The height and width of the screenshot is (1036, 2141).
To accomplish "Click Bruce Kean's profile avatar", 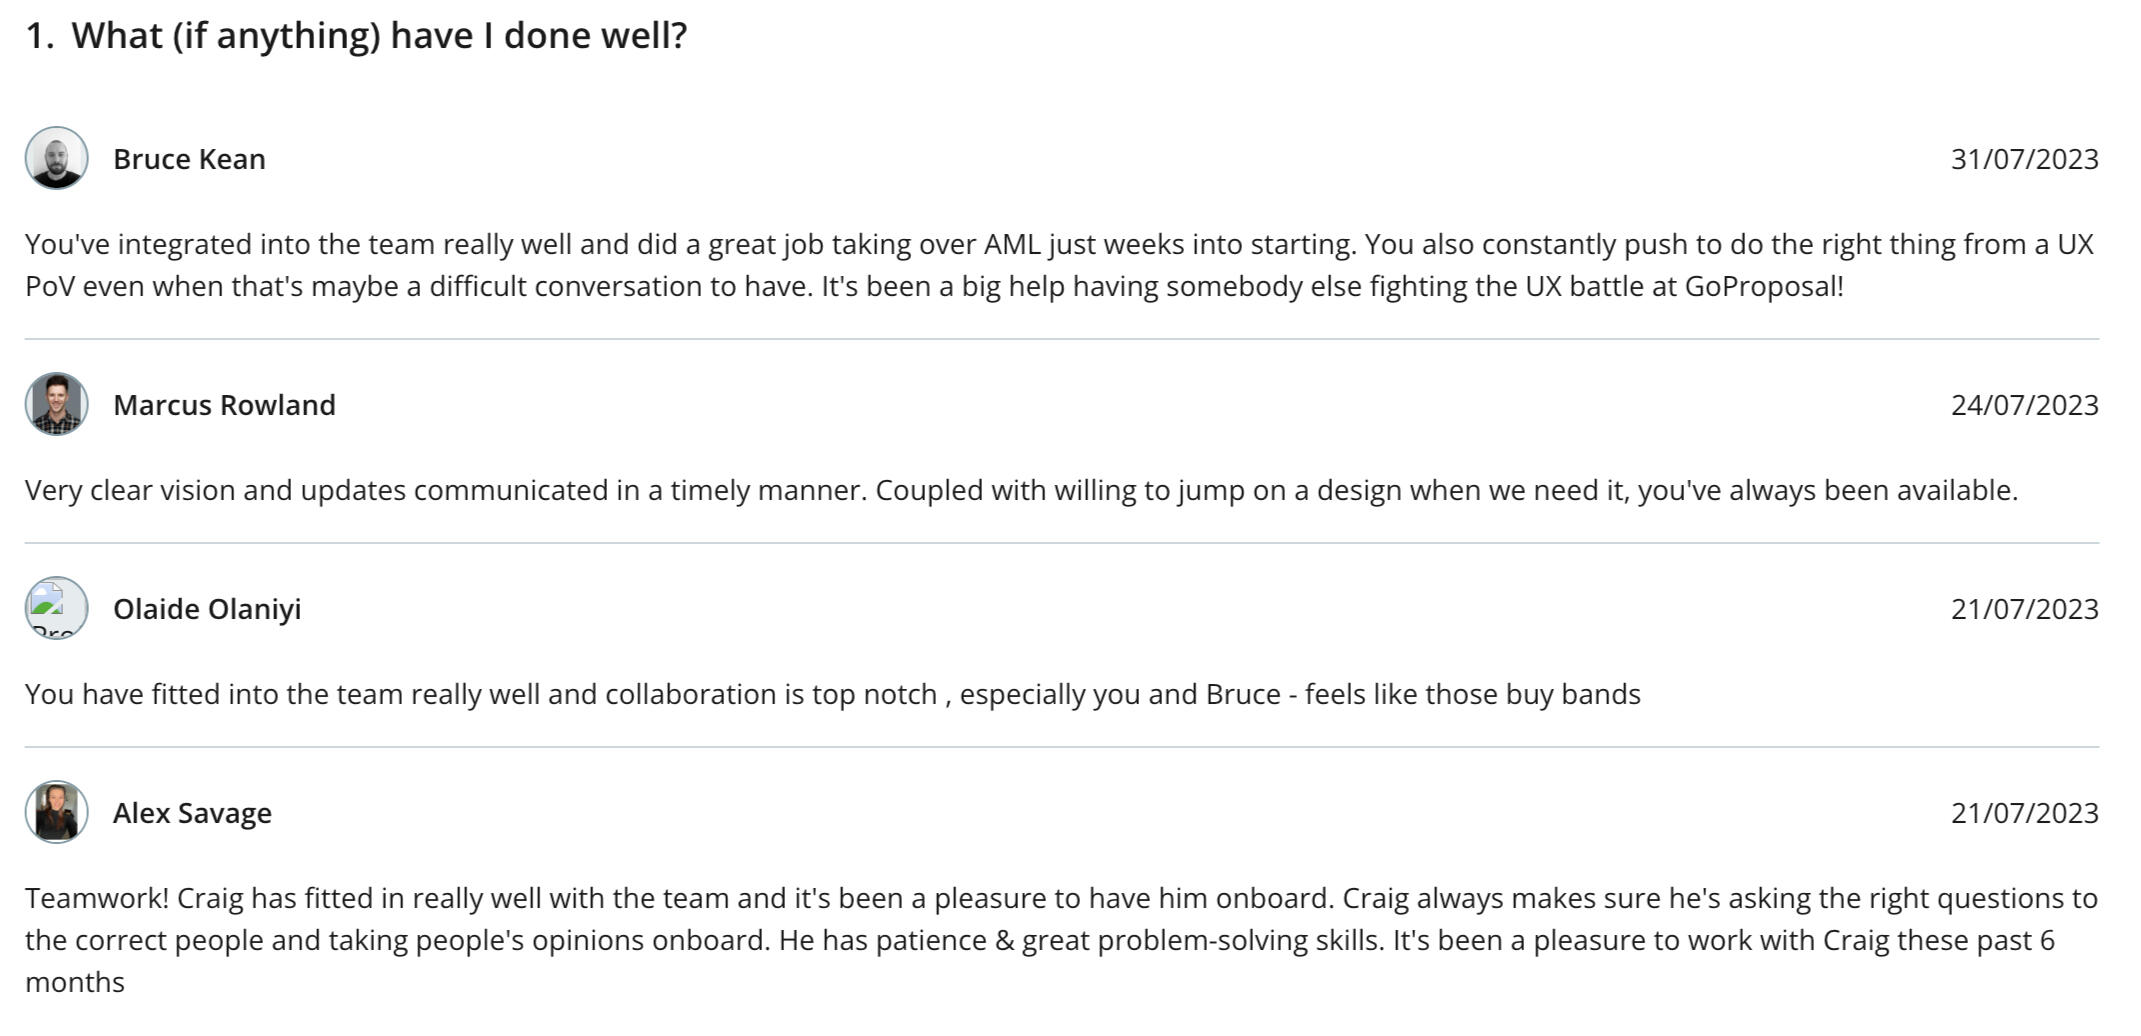I will 56,158.
